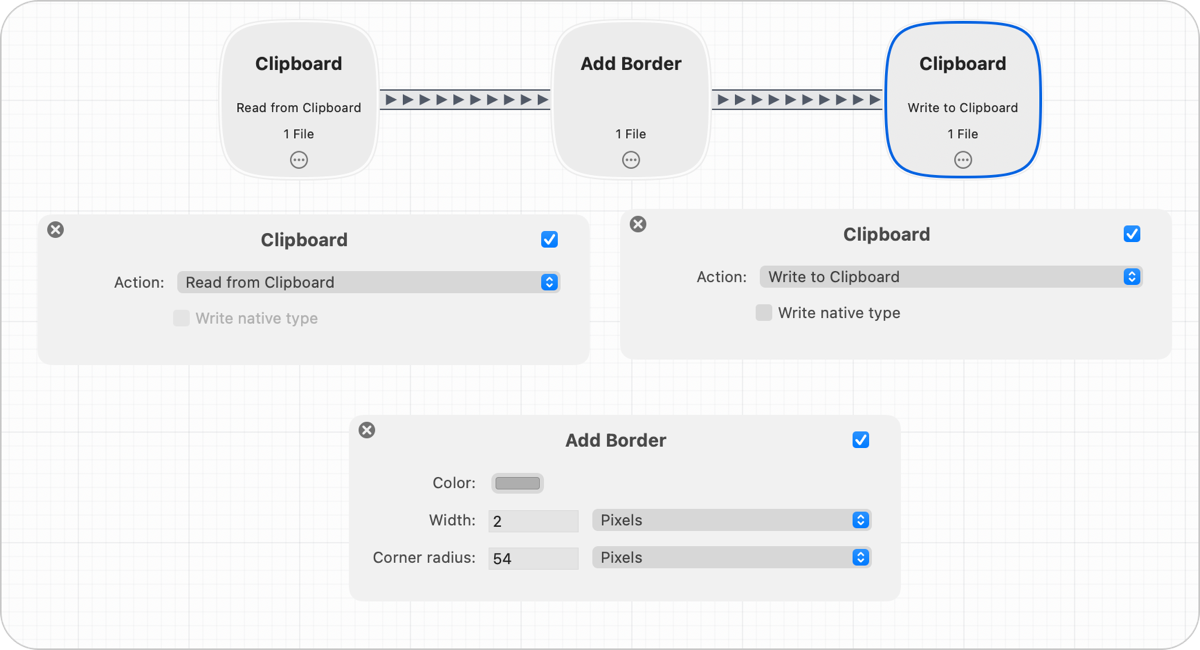Open options on the Write to Clipboard block
Screen dimensions: 1200x650
click(x=963, y=159)
